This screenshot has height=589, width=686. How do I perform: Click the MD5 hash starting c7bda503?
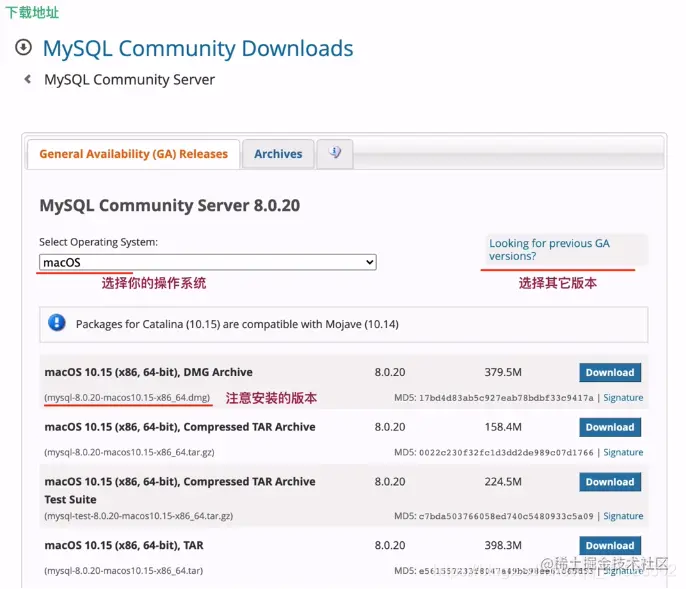[x=506, y=516]
